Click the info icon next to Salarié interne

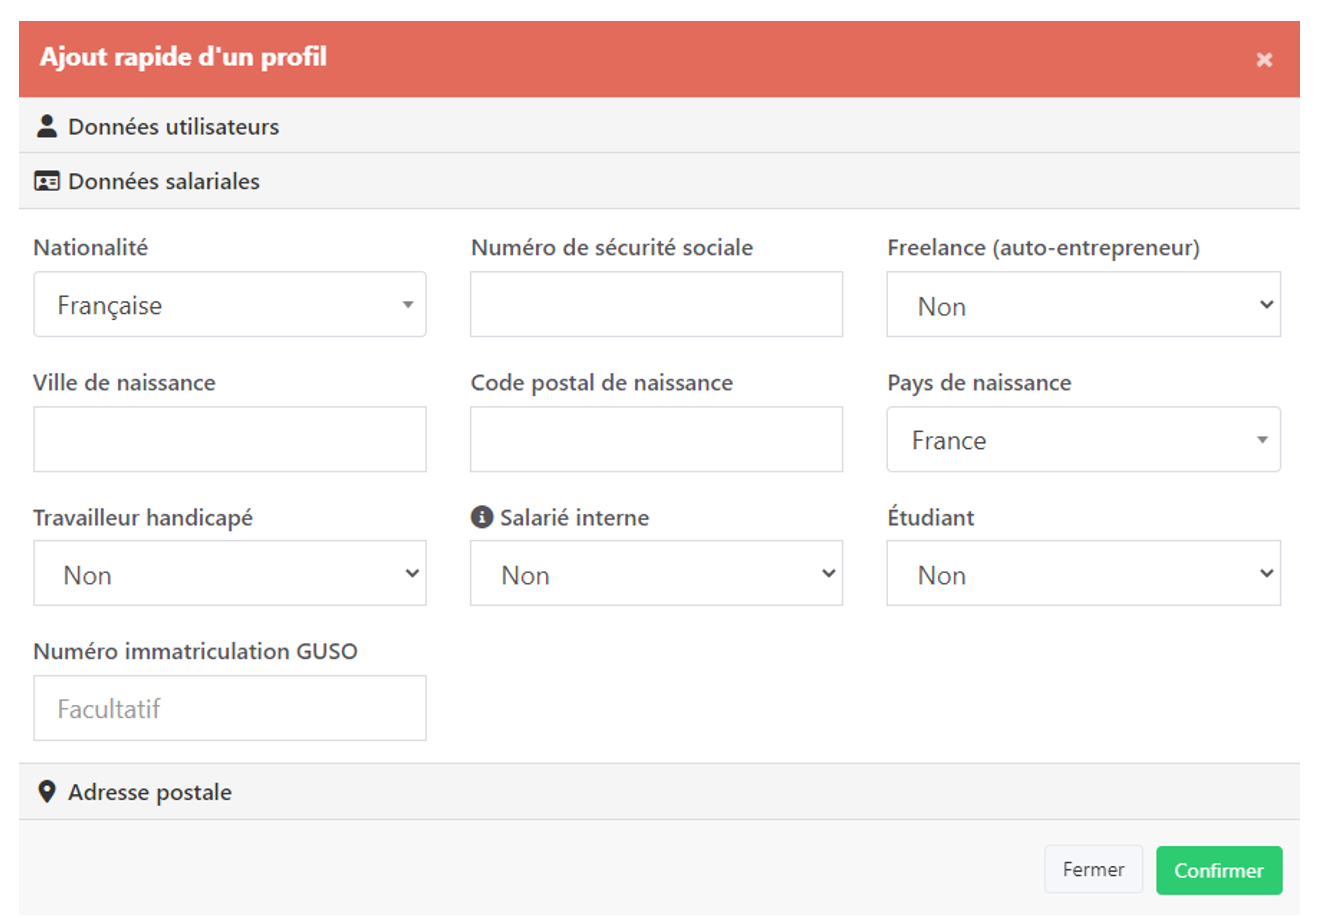click(482, 517)
